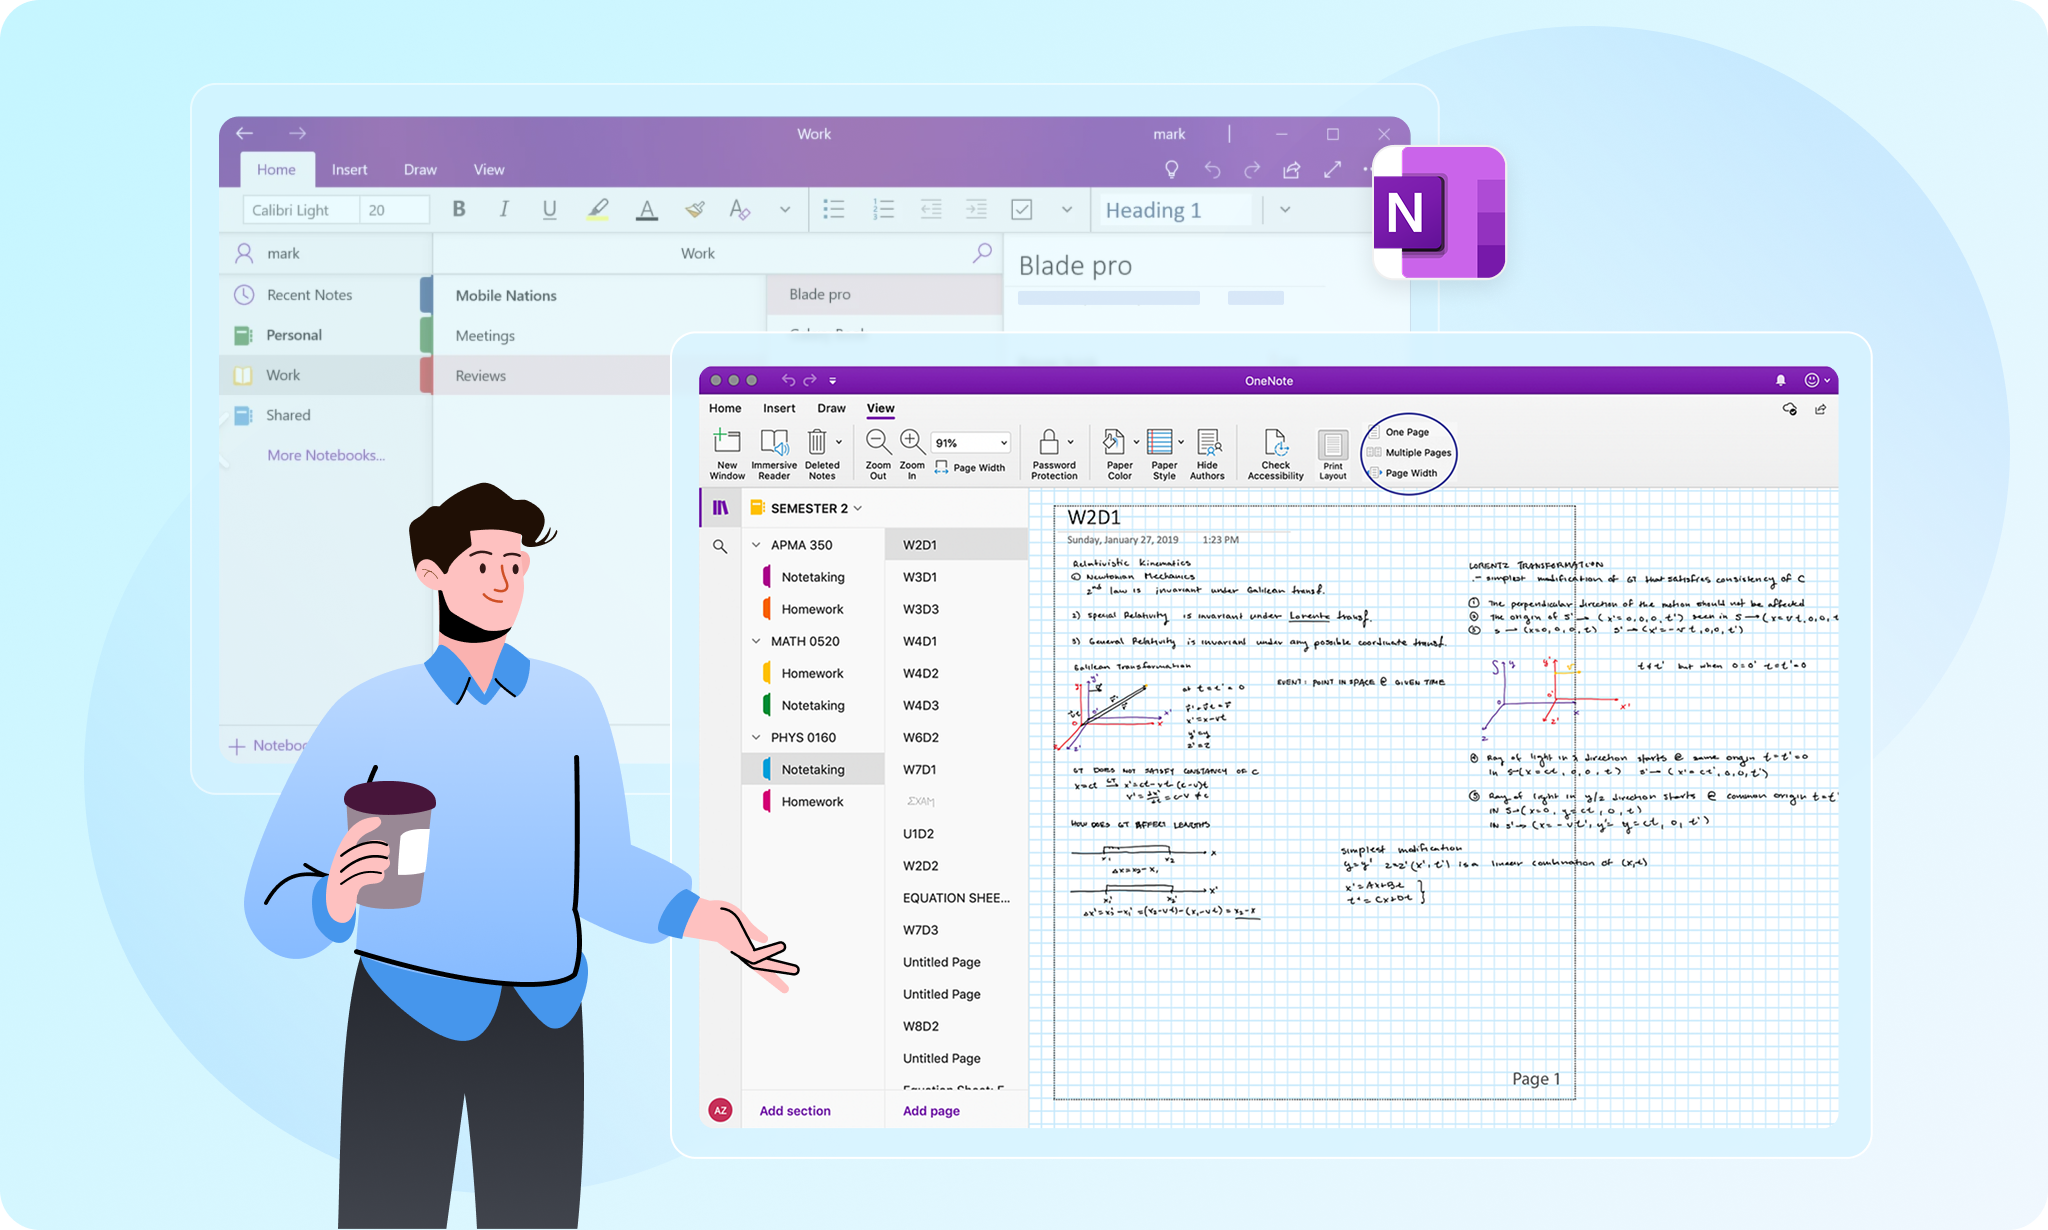Click the AZ account avatar
This screenshot has height=1230, width=2048.
720,1110
